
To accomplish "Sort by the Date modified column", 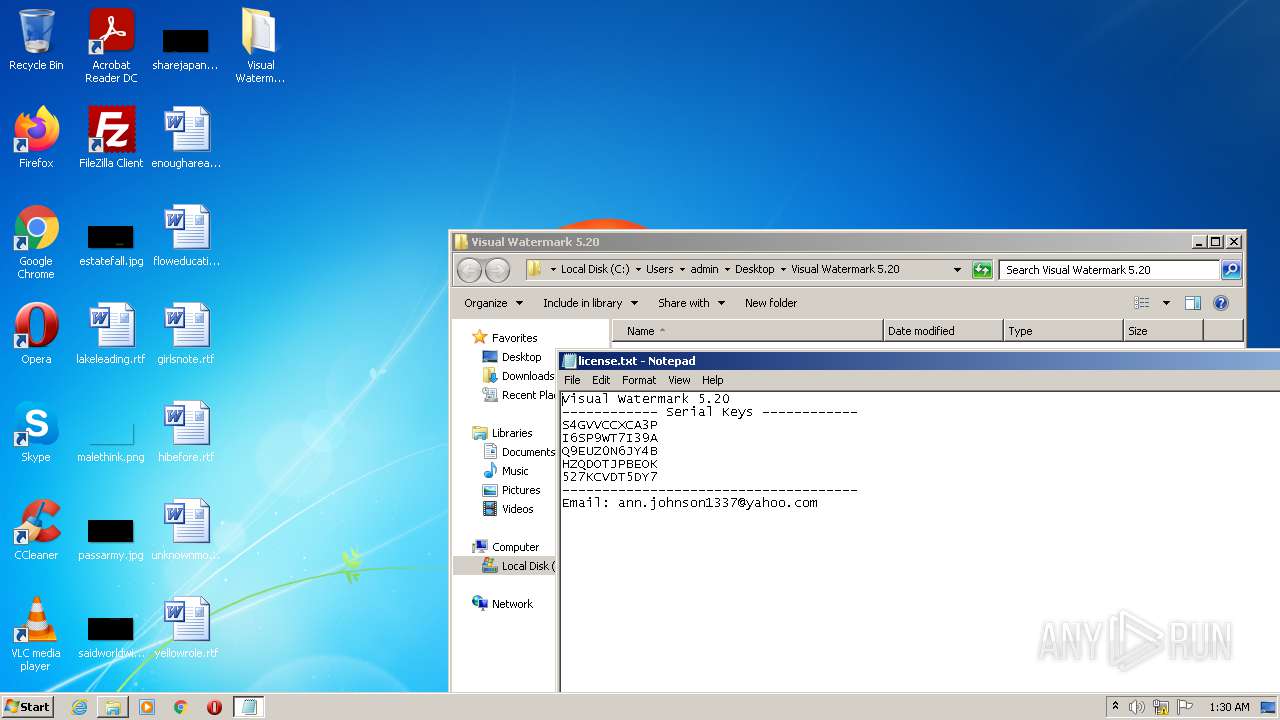I will [x=943, y=331].
